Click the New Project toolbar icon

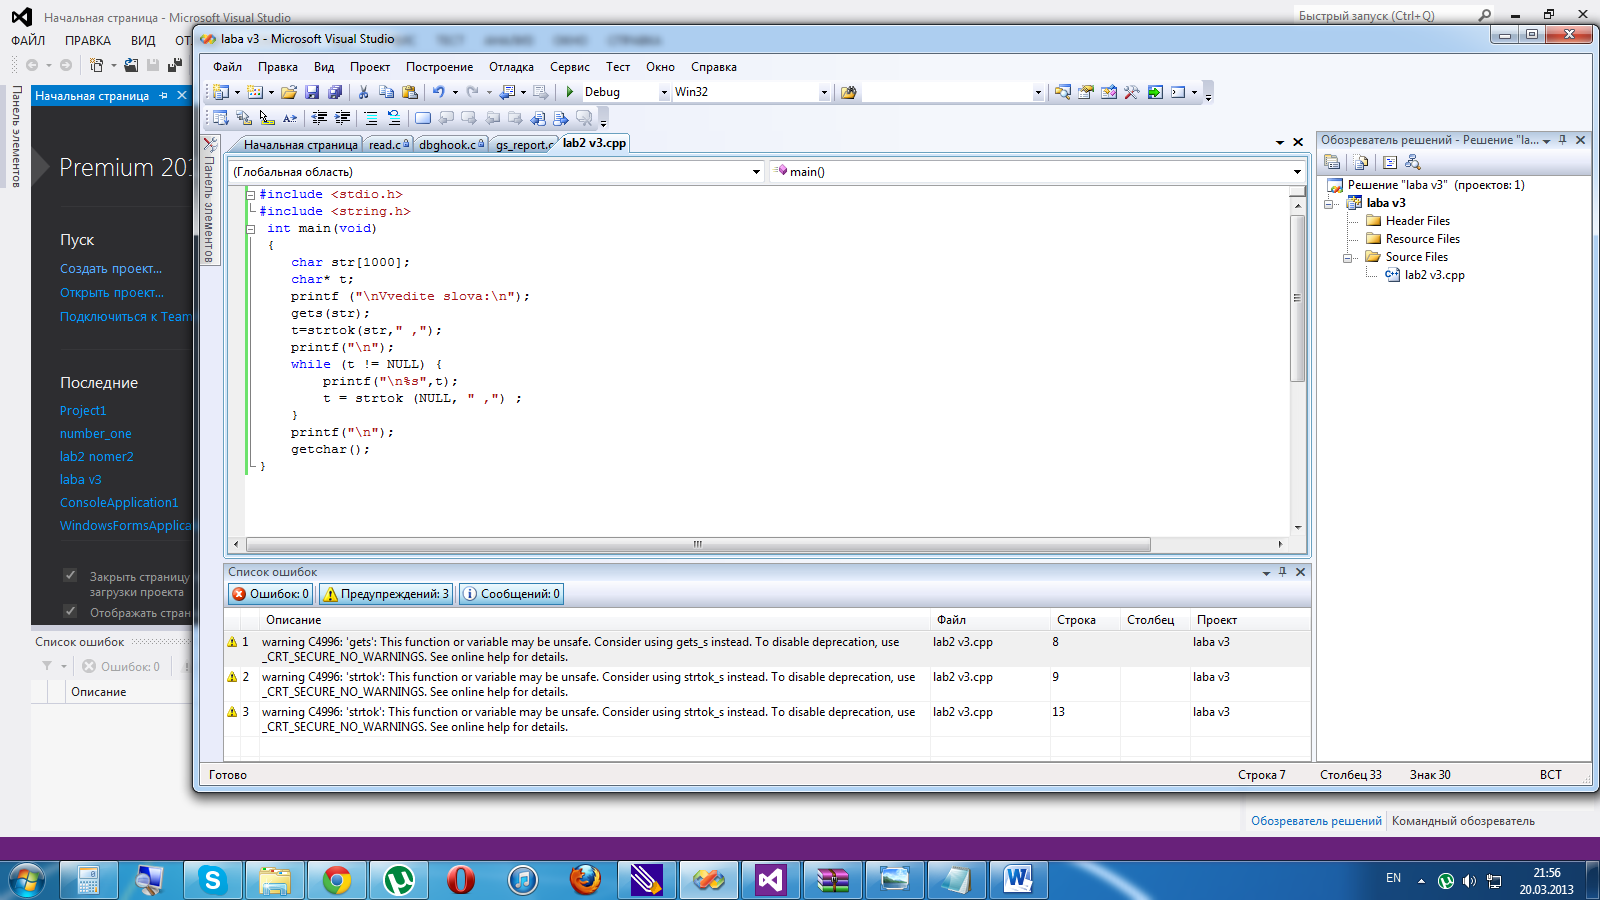tap(220, 92)
